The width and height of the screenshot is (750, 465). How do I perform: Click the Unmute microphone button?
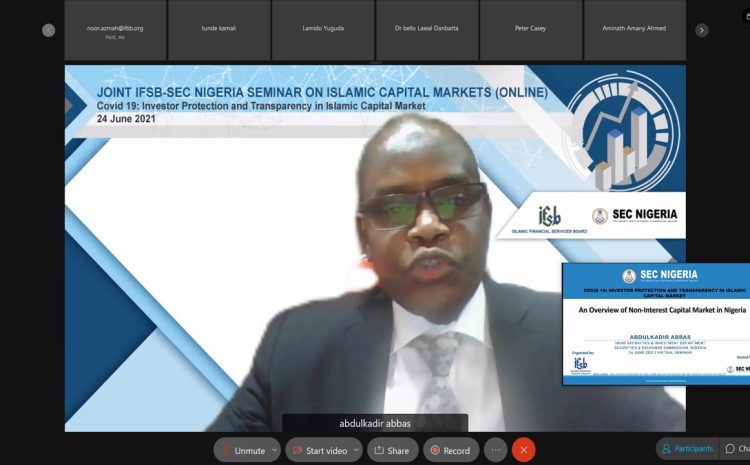pyautogui.click(x=244, y=450)
